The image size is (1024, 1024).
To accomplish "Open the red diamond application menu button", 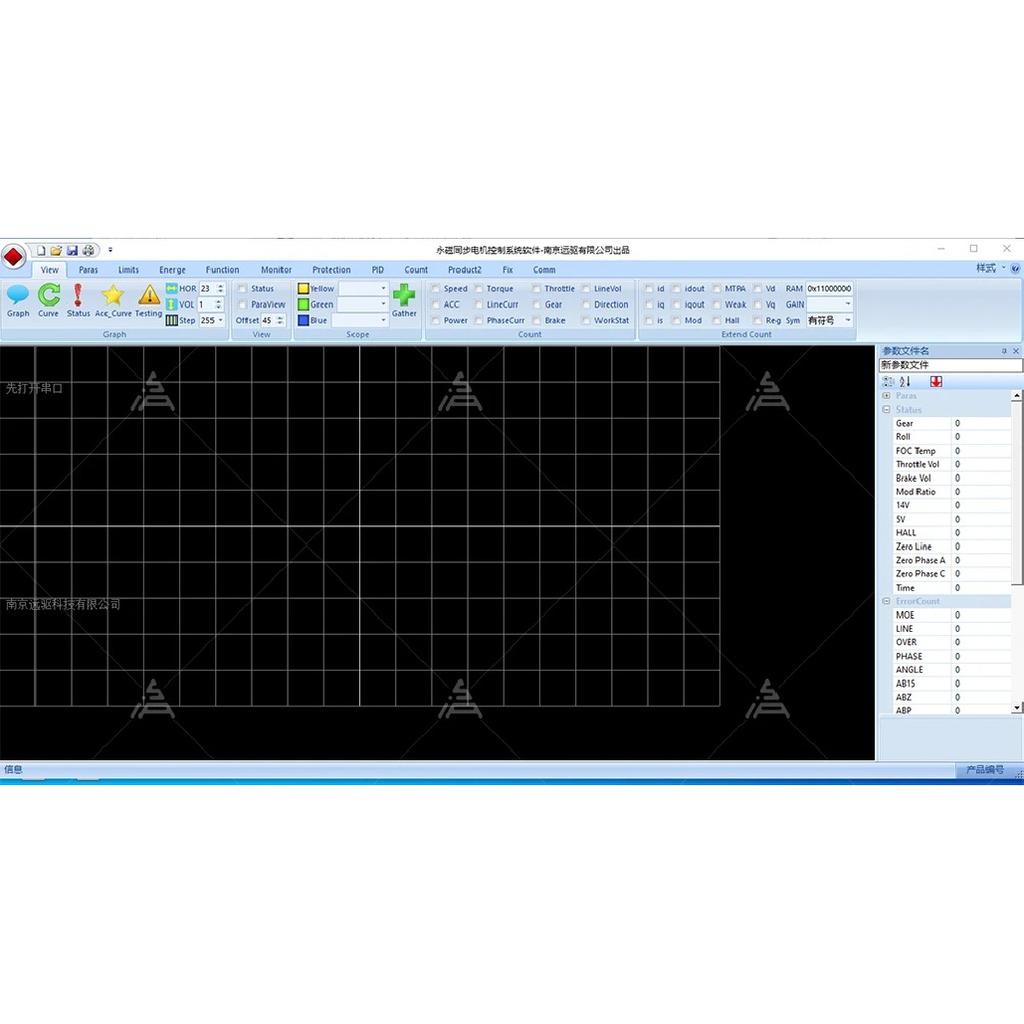I will (x=14, y=257).
